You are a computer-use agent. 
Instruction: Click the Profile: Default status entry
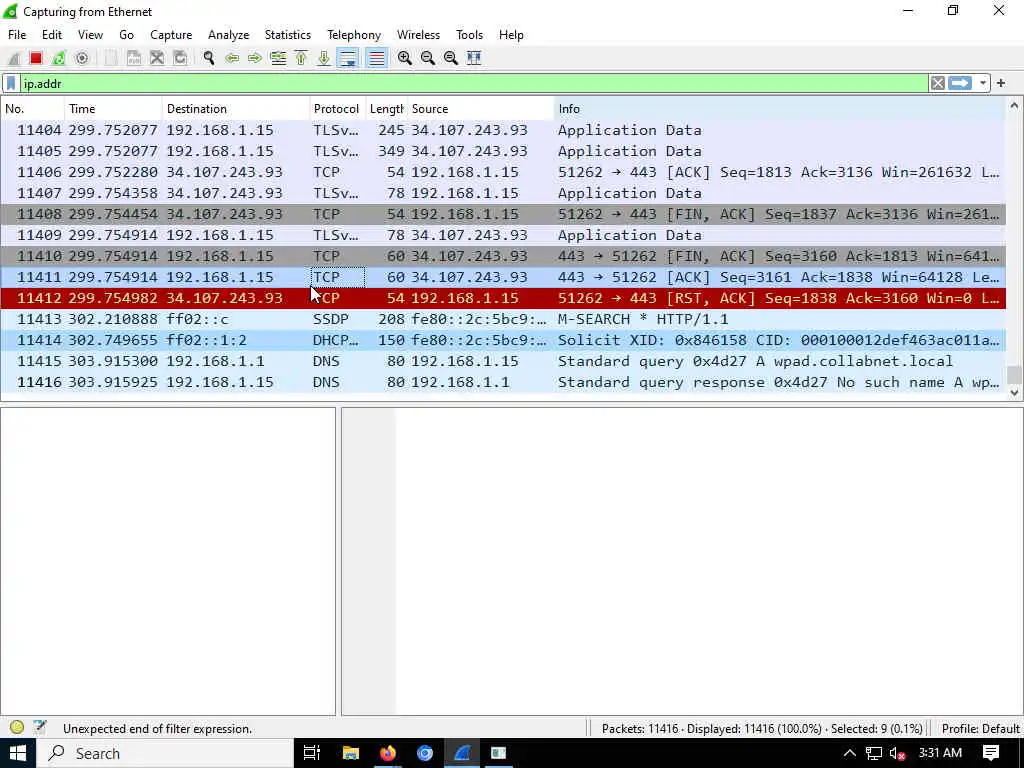[x=980, y=728]
